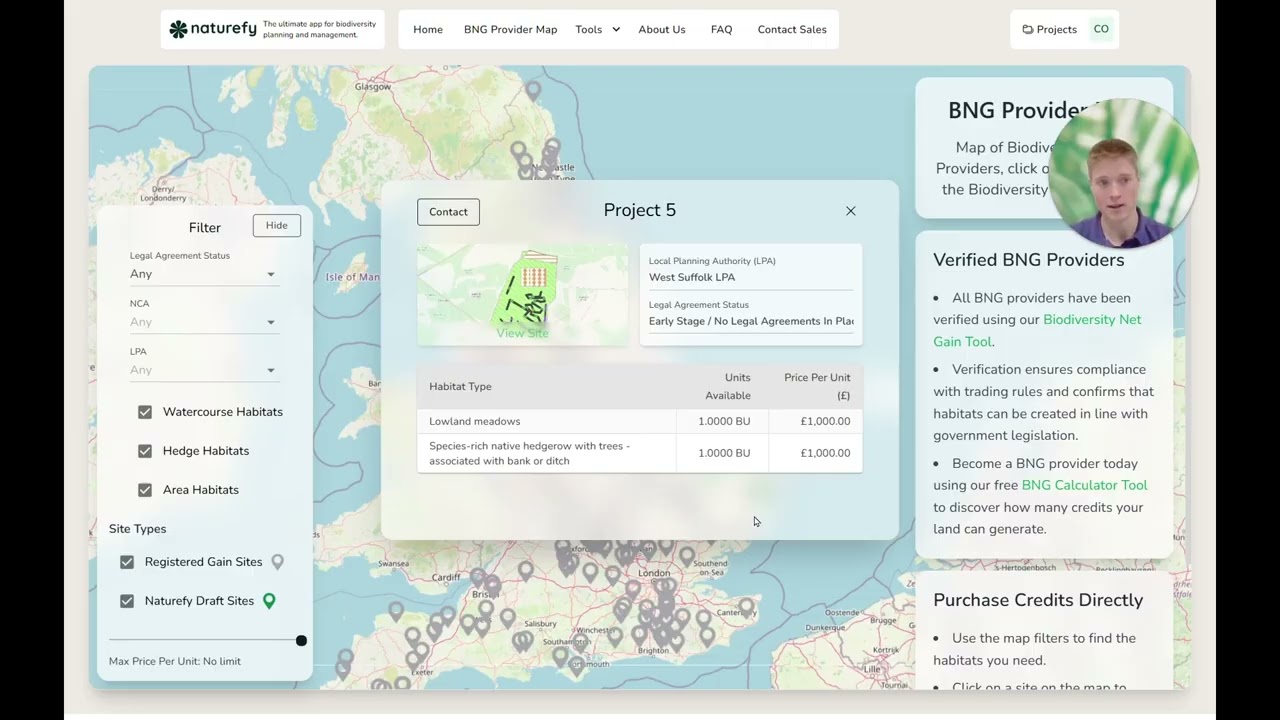Viewport: 1280px width, 720px height.
Task: Click the Early Stage legal agreement status text
Action: tap(751, 321)
